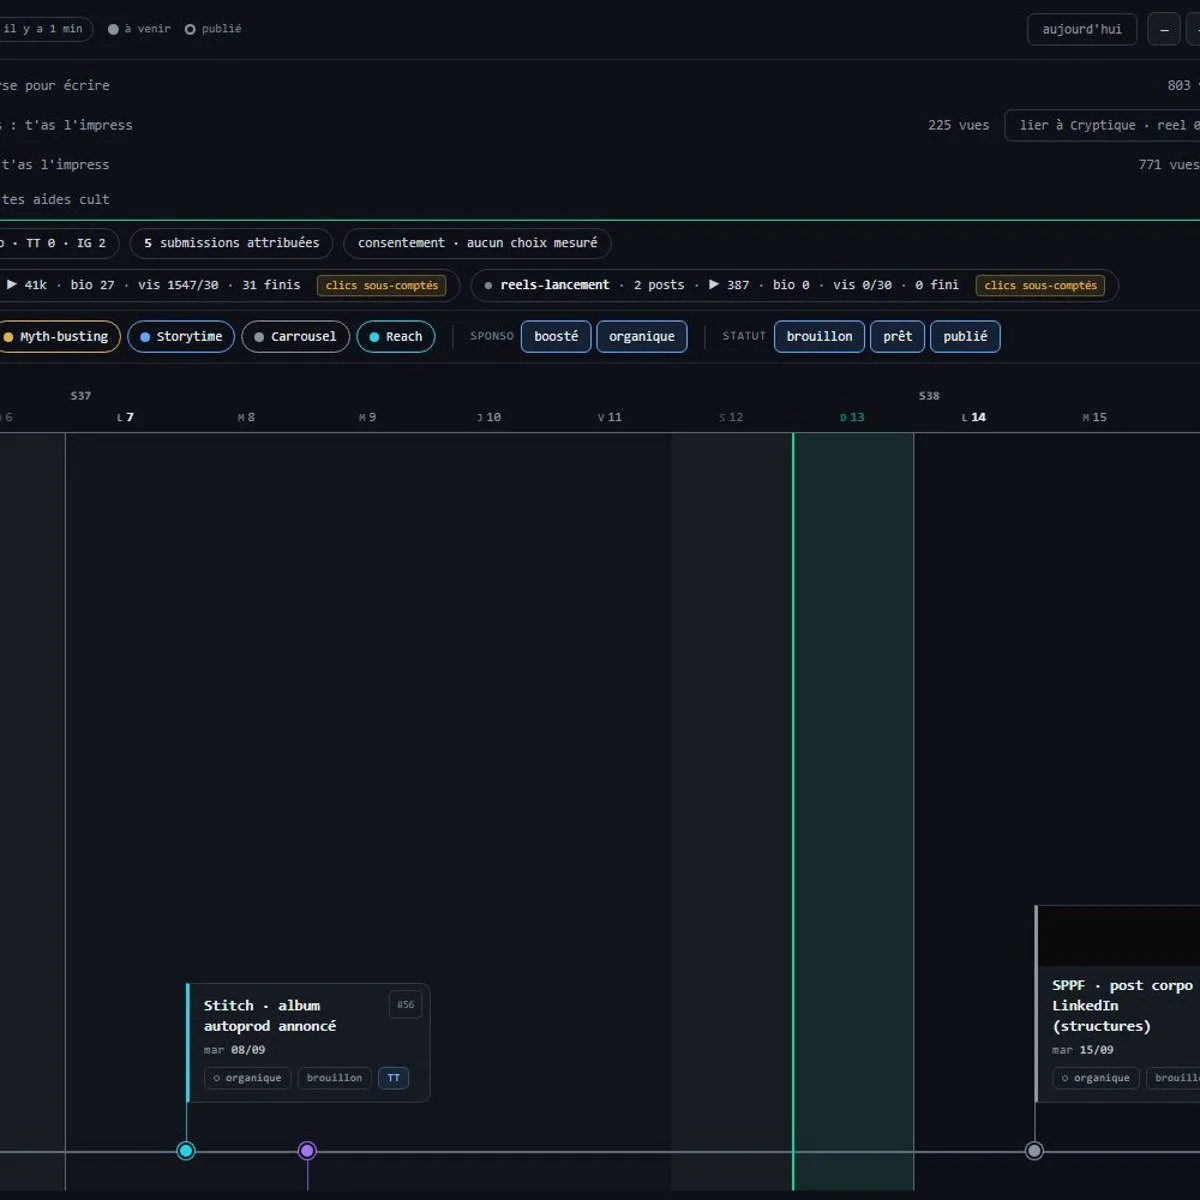
Task: Click the 225 vues count
Action: (958, 126)
